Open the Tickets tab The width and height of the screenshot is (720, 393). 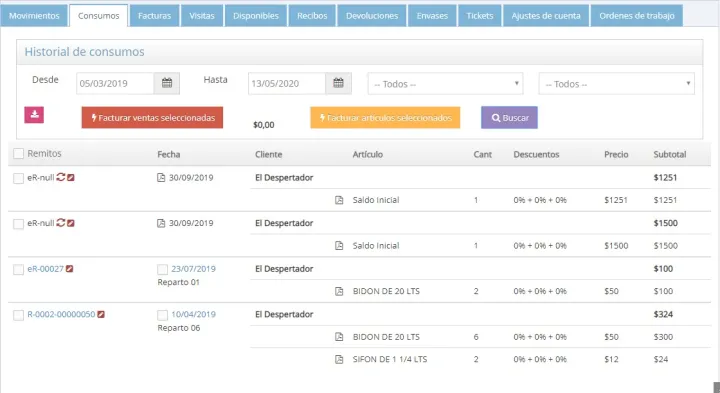coord(480,16)
